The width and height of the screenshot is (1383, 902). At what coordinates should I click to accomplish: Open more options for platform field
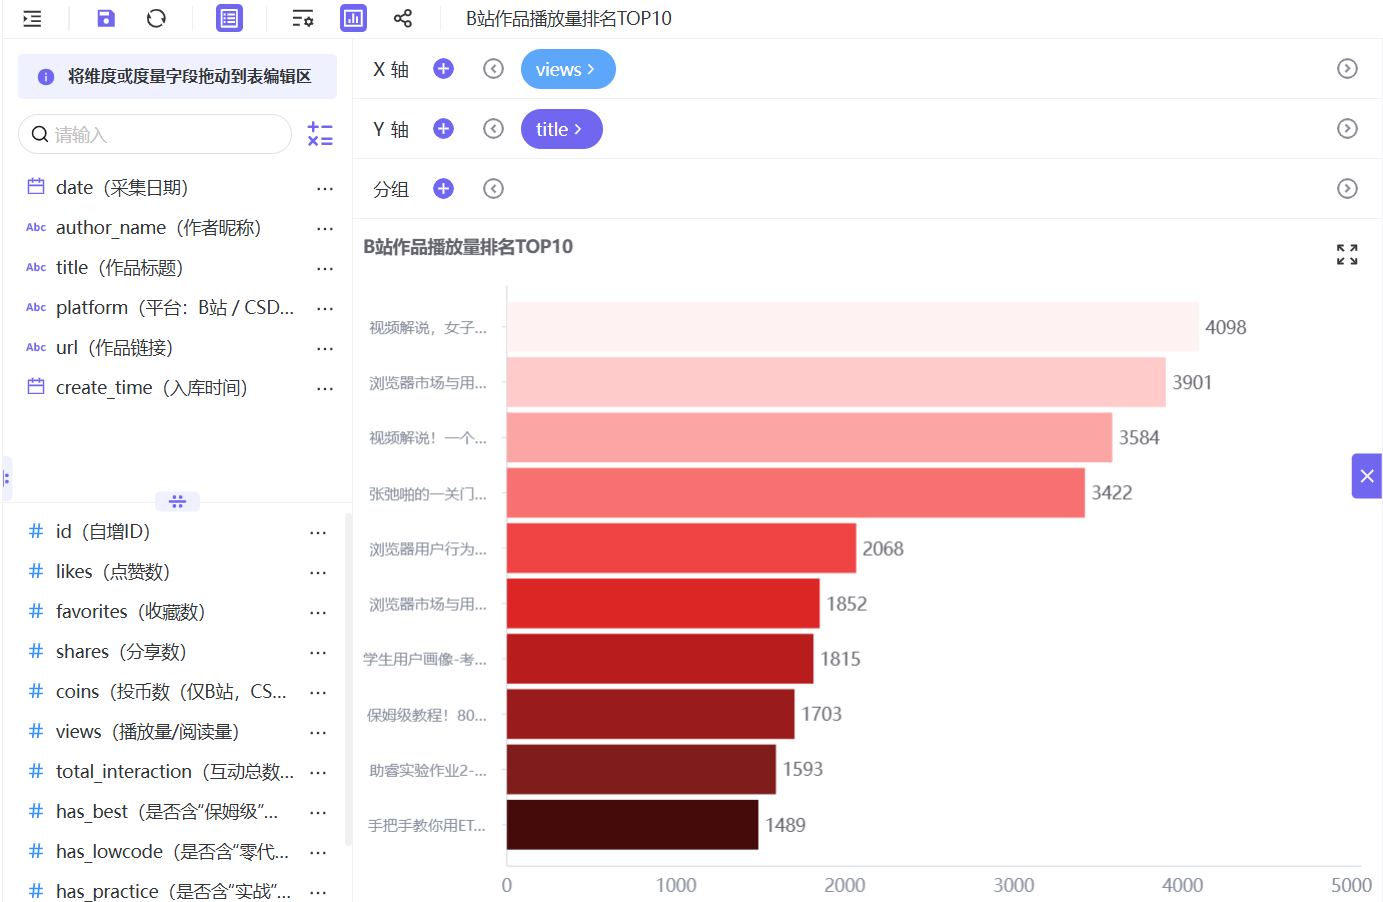point(325,308)
